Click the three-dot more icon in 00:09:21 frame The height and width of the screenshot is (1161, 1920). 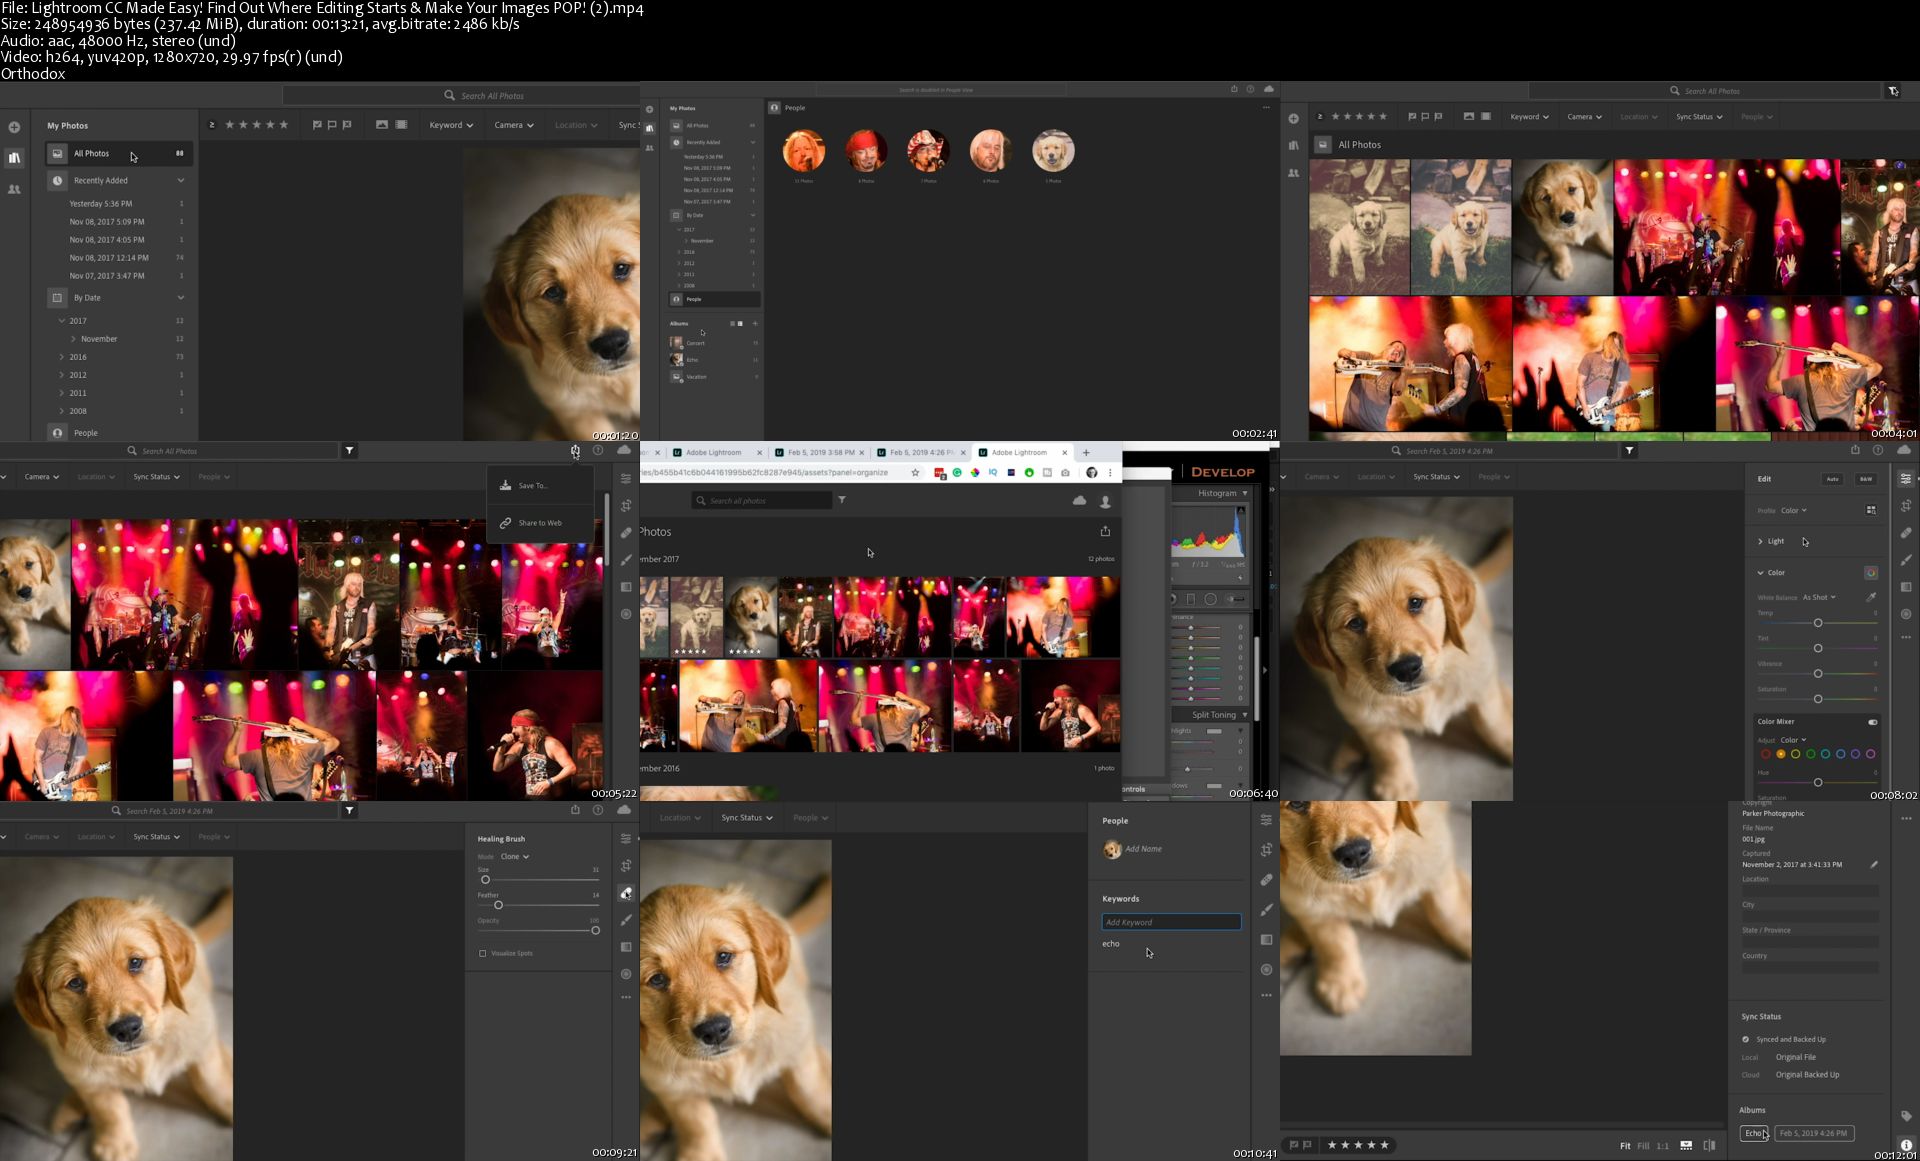pos(626,997)
